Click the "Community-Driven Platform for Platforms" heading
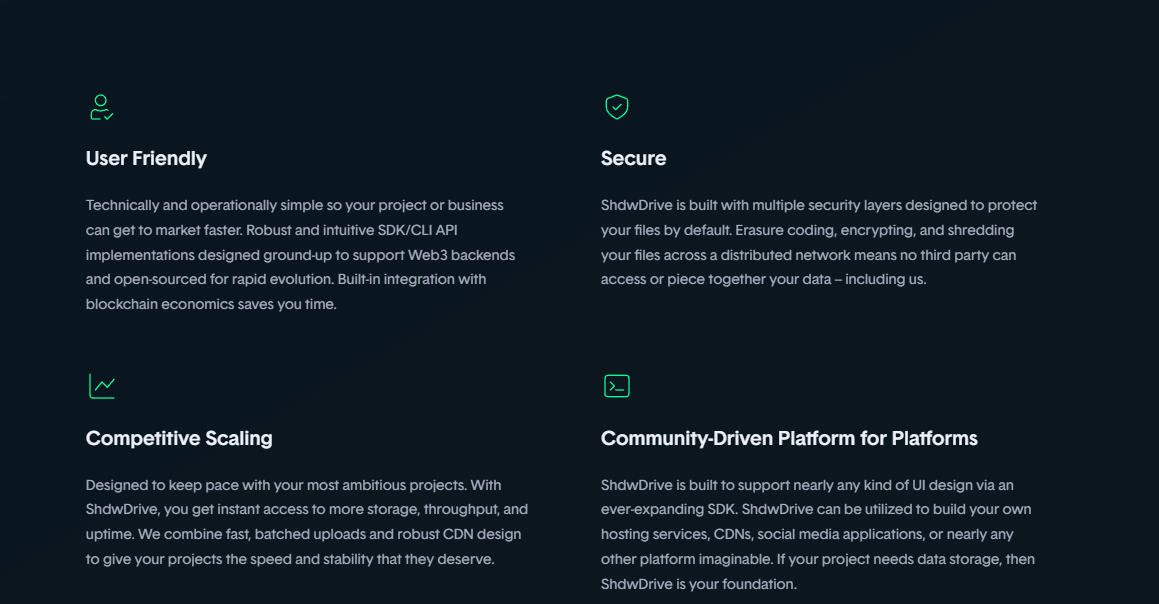Screen dimensions: 1159x604 pyautogui.click(x=789, y=438)
